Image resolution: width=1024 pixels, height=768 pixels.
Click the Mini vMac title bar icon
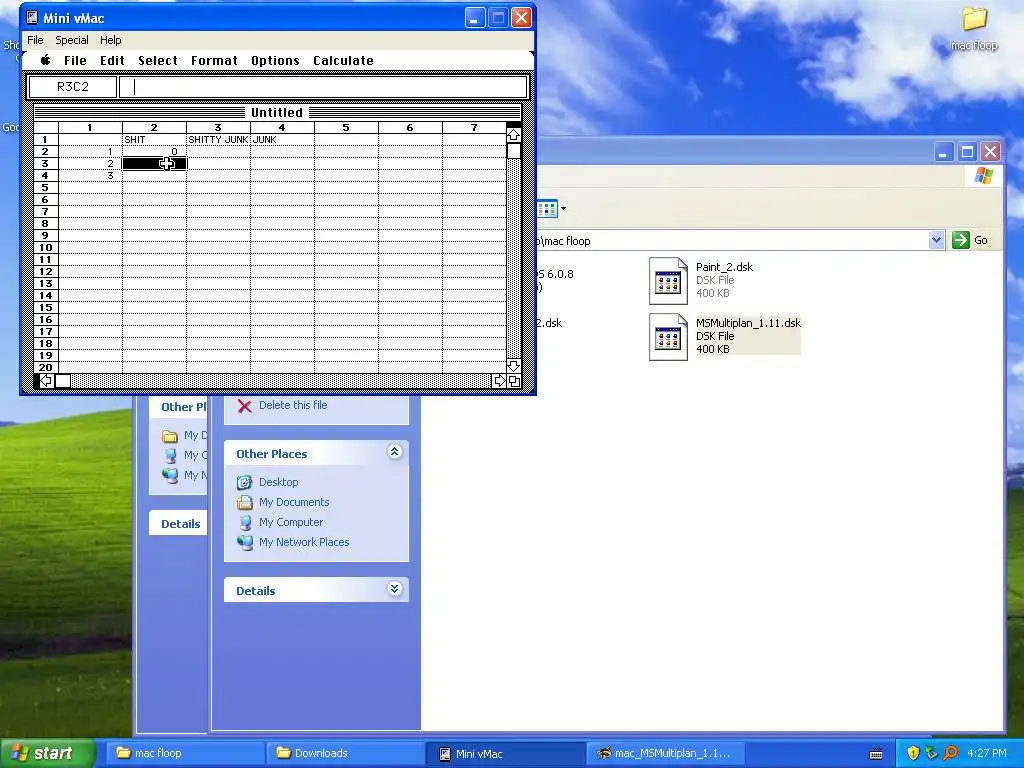point(32,18)
